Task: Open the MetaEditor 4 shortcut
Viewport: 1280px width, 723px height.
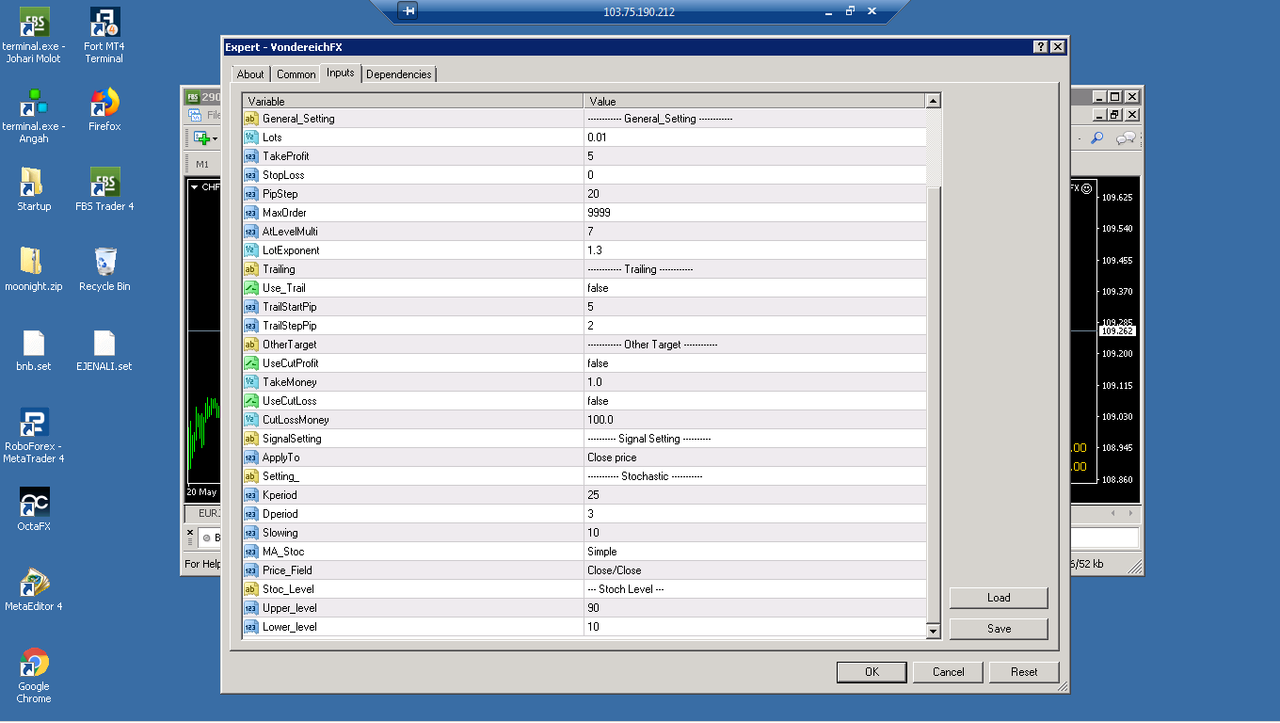Action: pyautogui.click(x=33, y=590)
